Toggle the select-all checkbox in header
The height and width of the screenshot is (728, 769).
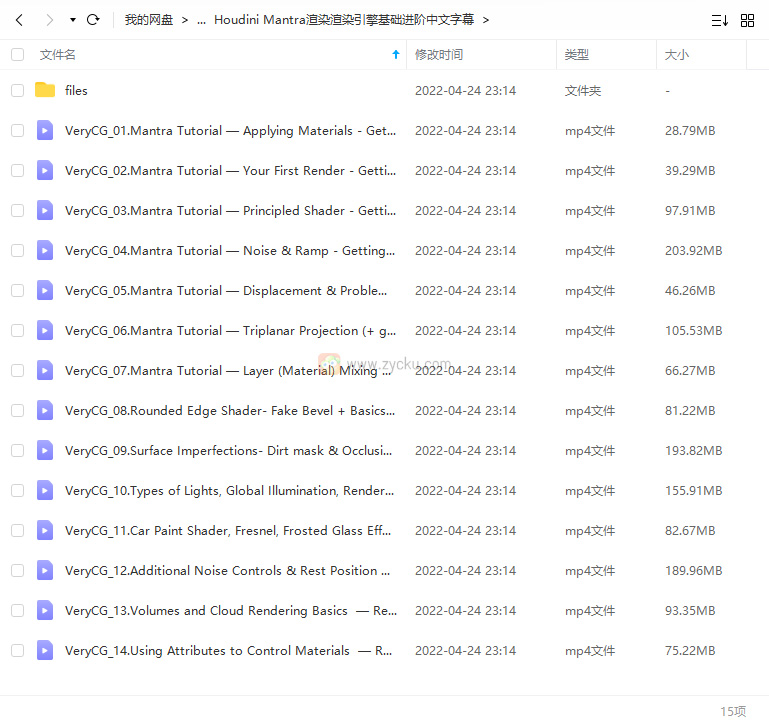[x=17, y=55]
